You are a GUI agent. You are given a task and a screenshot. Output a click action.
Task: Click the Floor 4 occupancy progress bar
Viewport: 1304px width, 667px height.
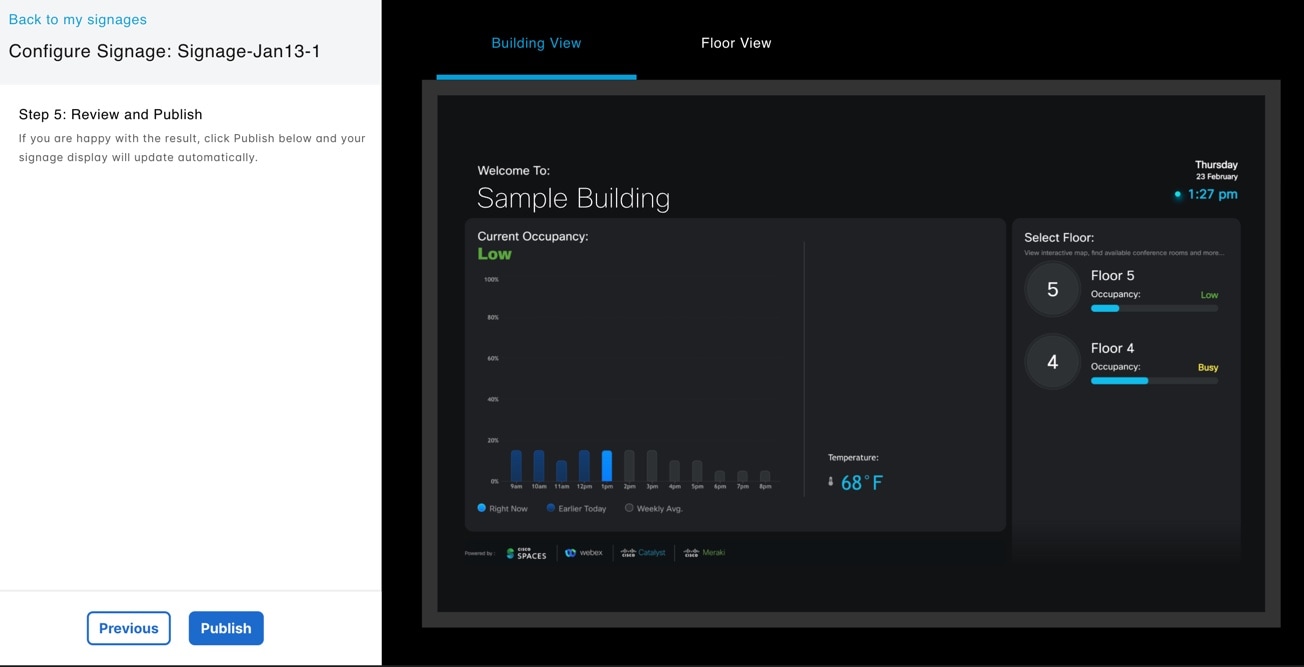point(1154,381)
